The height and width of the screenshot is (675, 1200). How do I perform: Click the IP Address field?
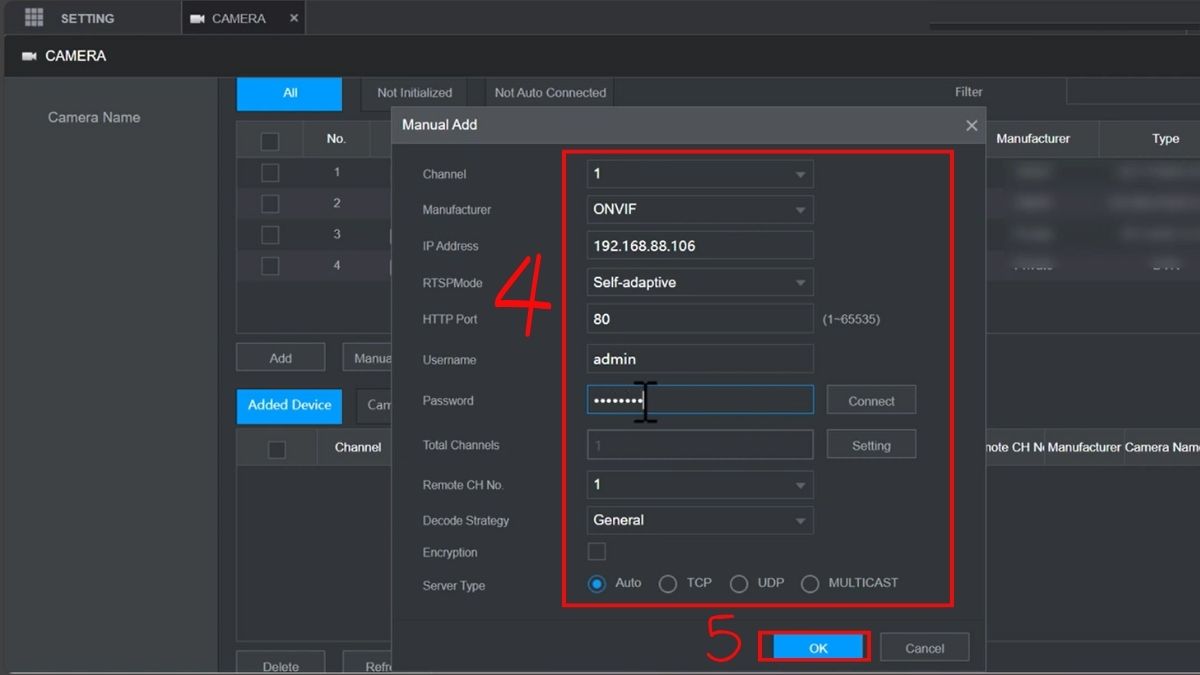pos(700,246)
